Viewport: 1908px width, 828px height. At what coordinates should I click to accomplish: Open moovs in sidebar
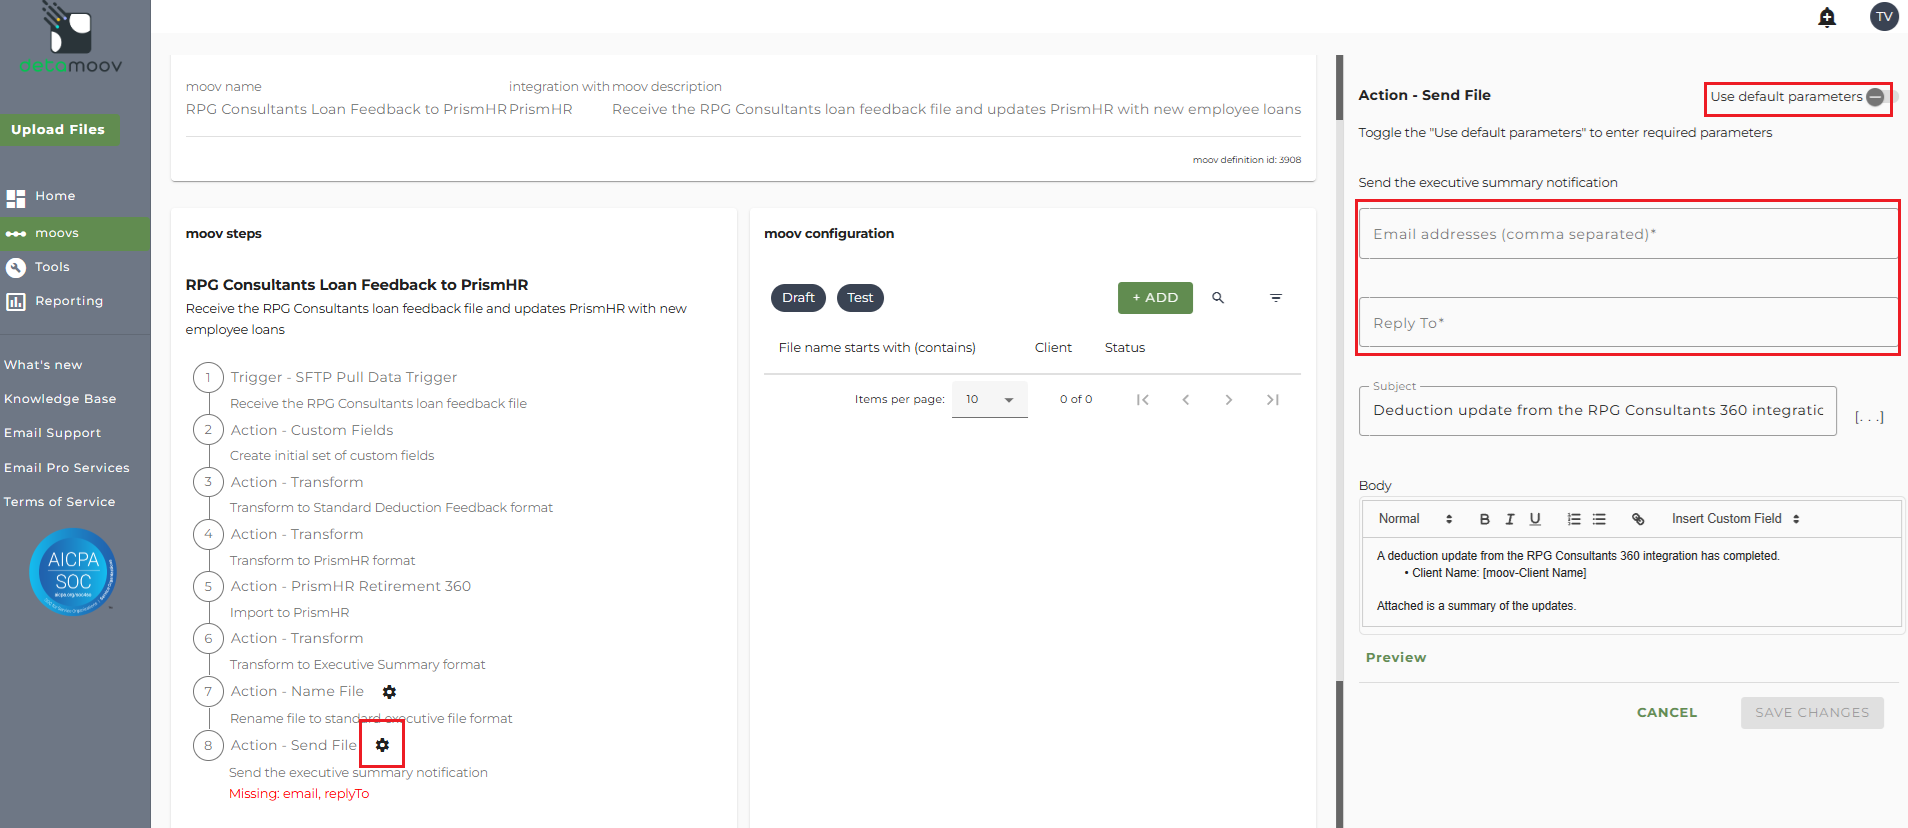pos(75,233)
